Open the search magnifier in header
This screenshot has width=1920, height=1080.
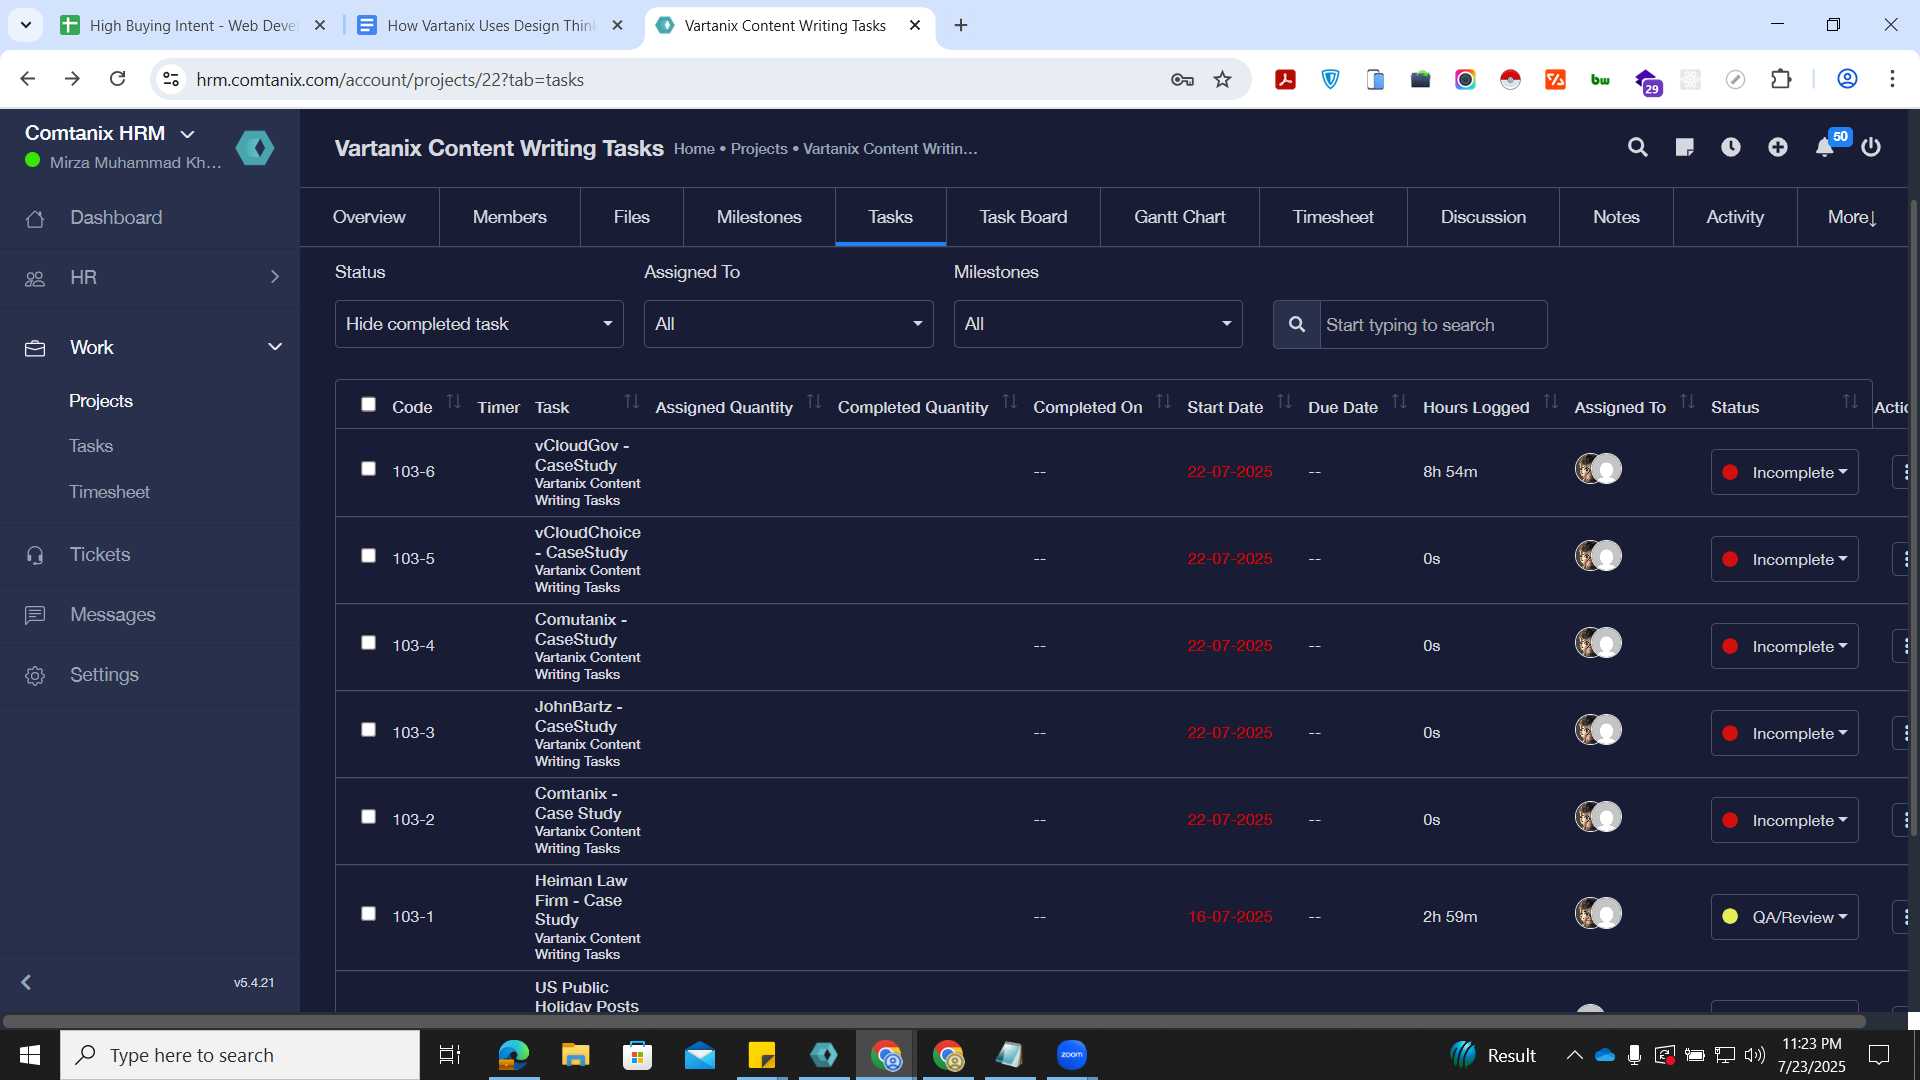pyautogui.click(x=1637, y=147)
